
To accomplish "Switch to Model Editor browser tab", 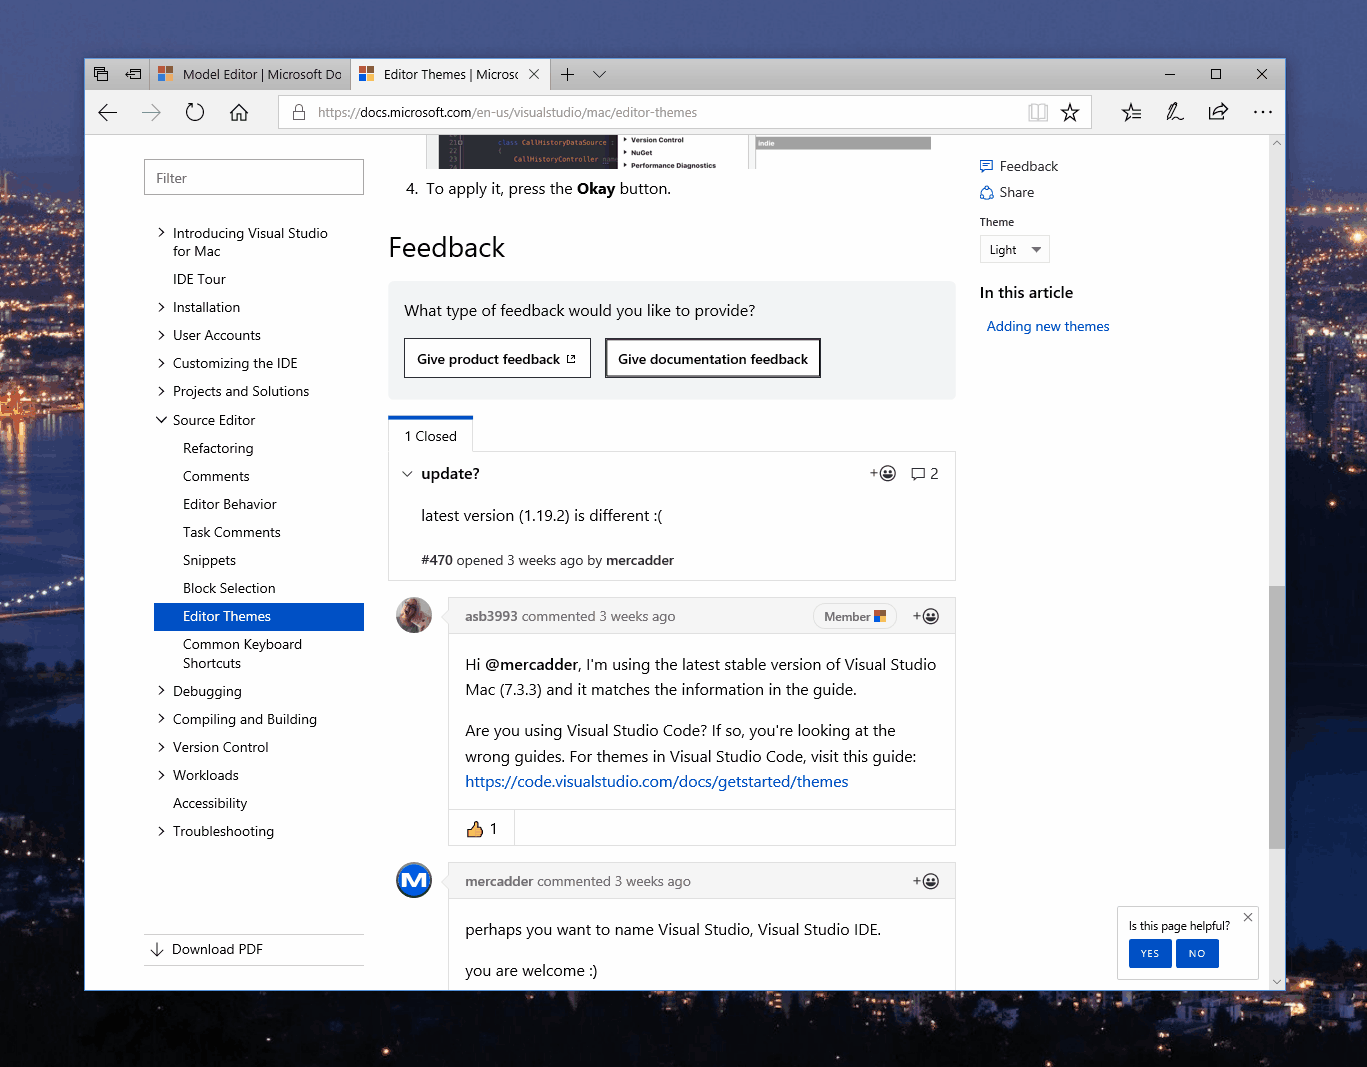I will 251,75.
